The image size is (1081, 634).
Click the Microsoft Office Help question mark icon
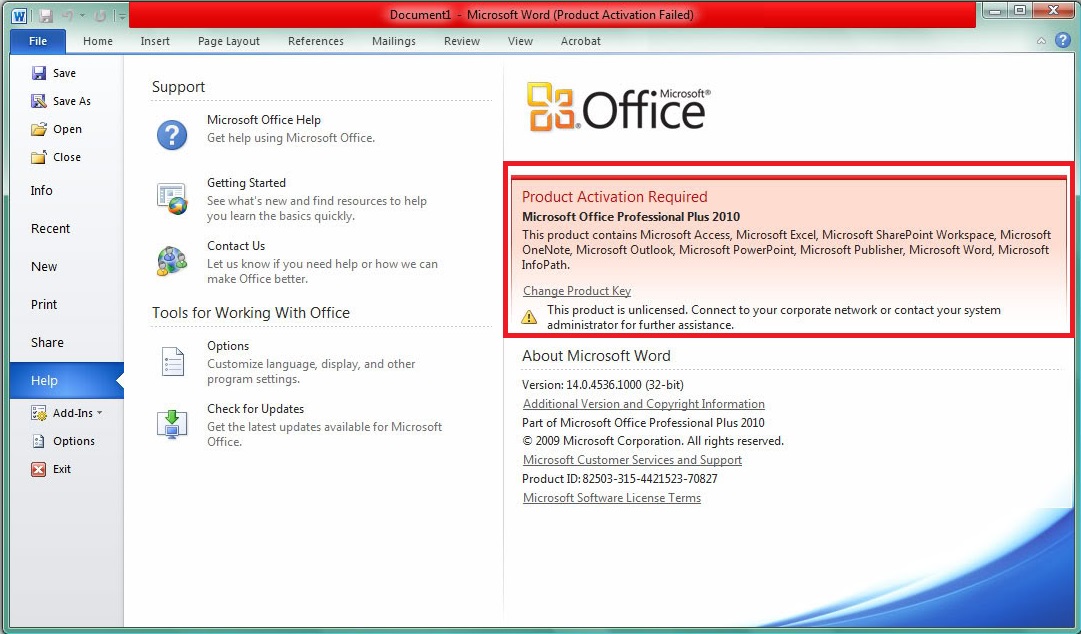point(172,134)
